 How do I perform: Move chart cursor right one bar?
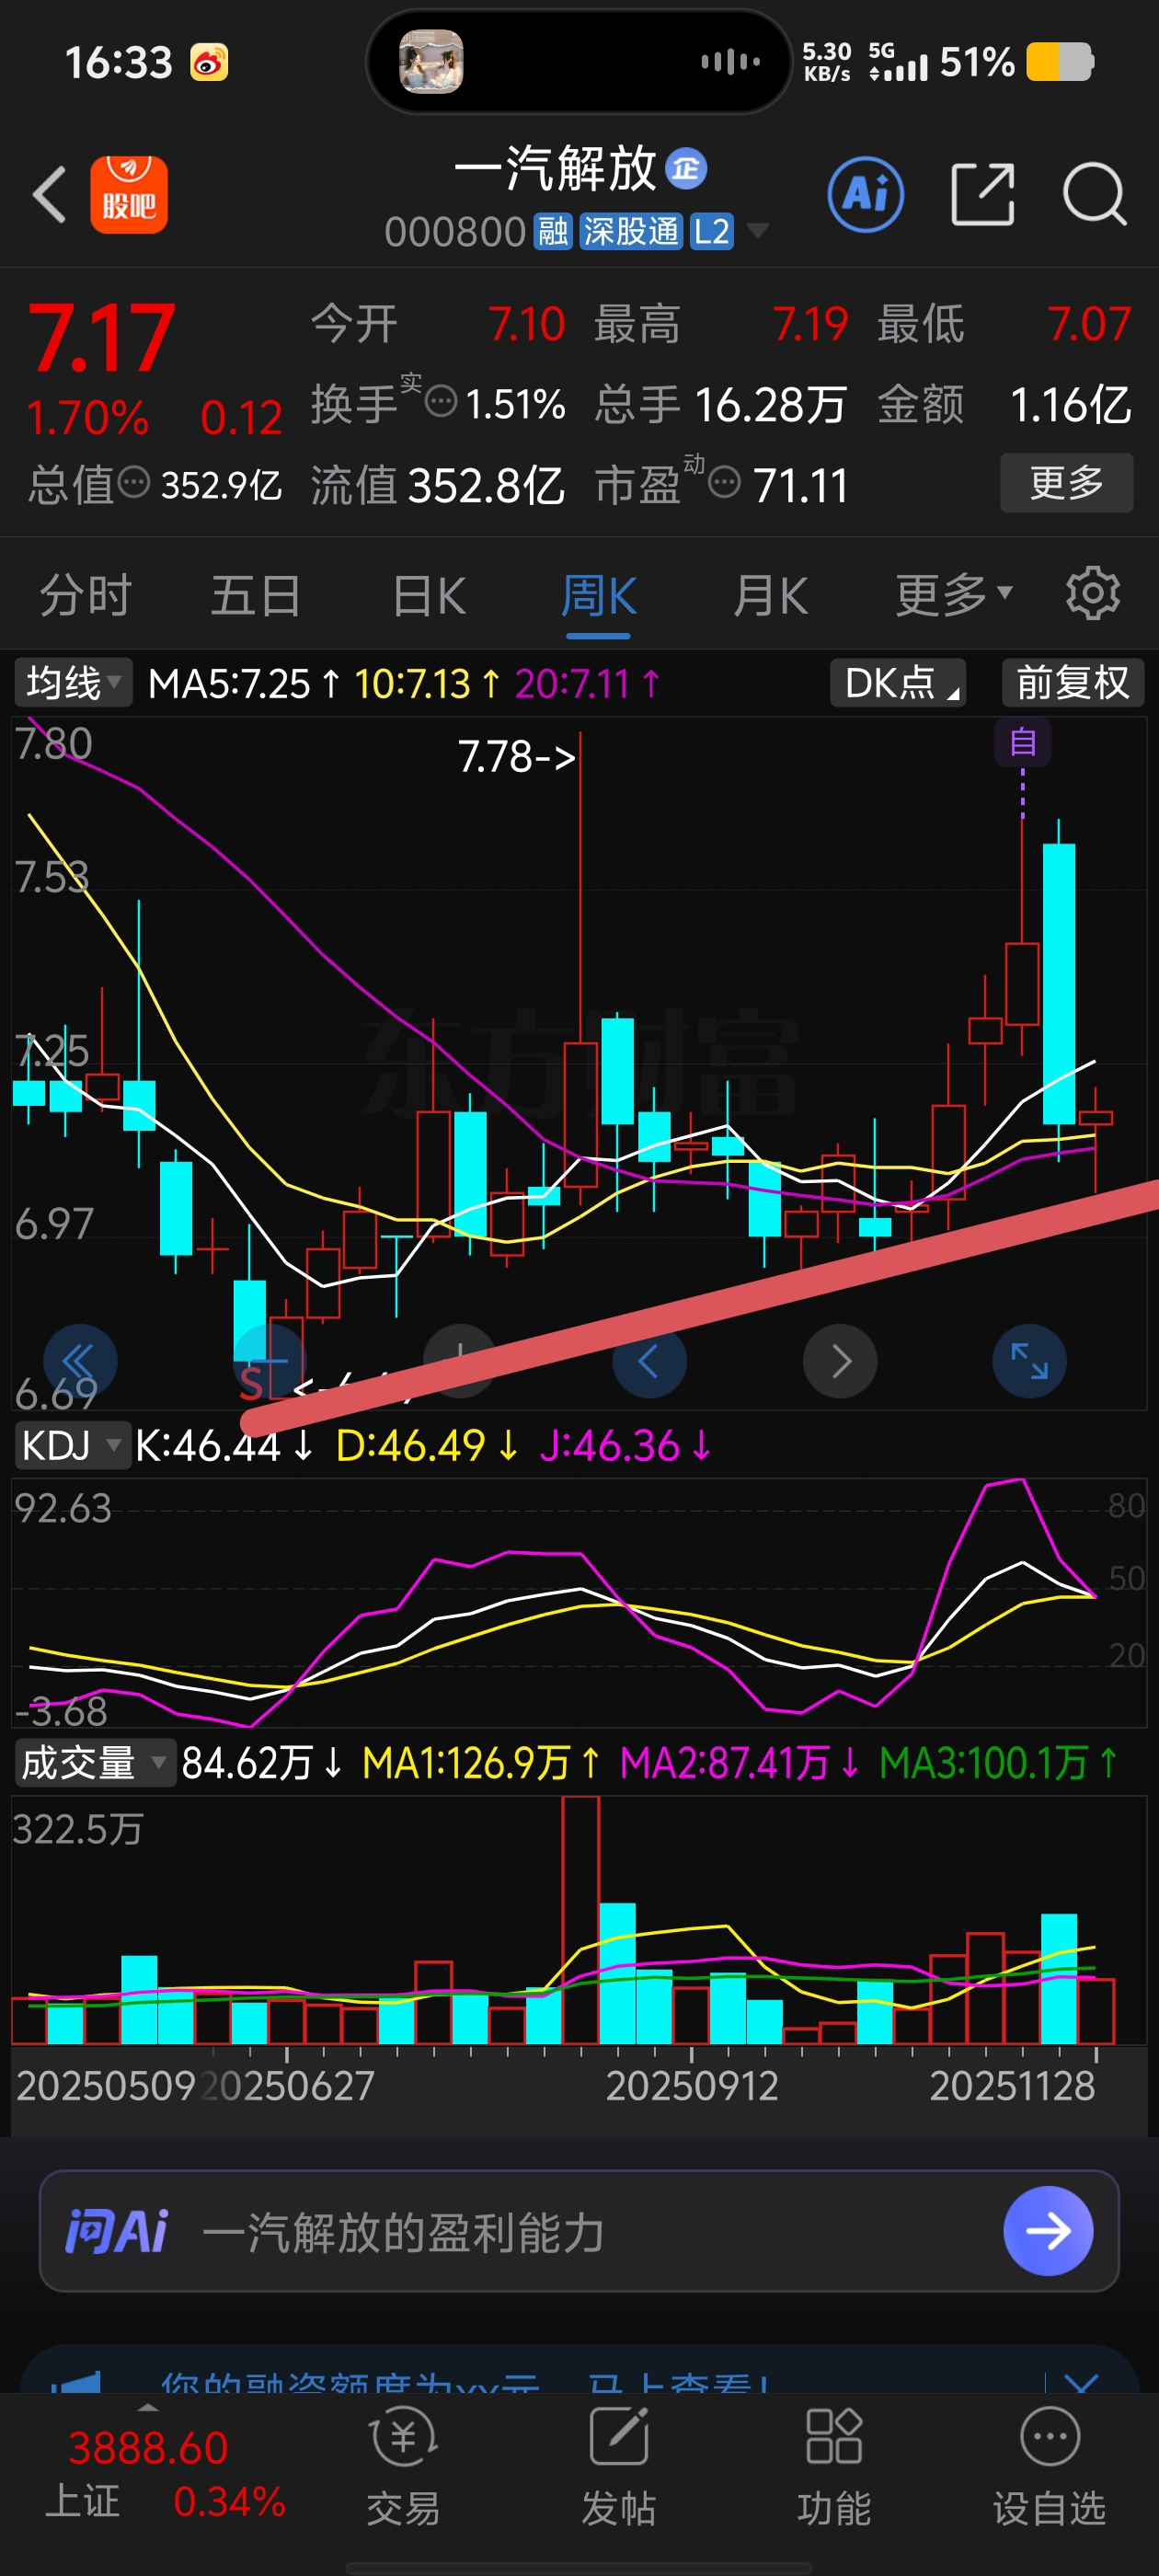click(840, 1361)
